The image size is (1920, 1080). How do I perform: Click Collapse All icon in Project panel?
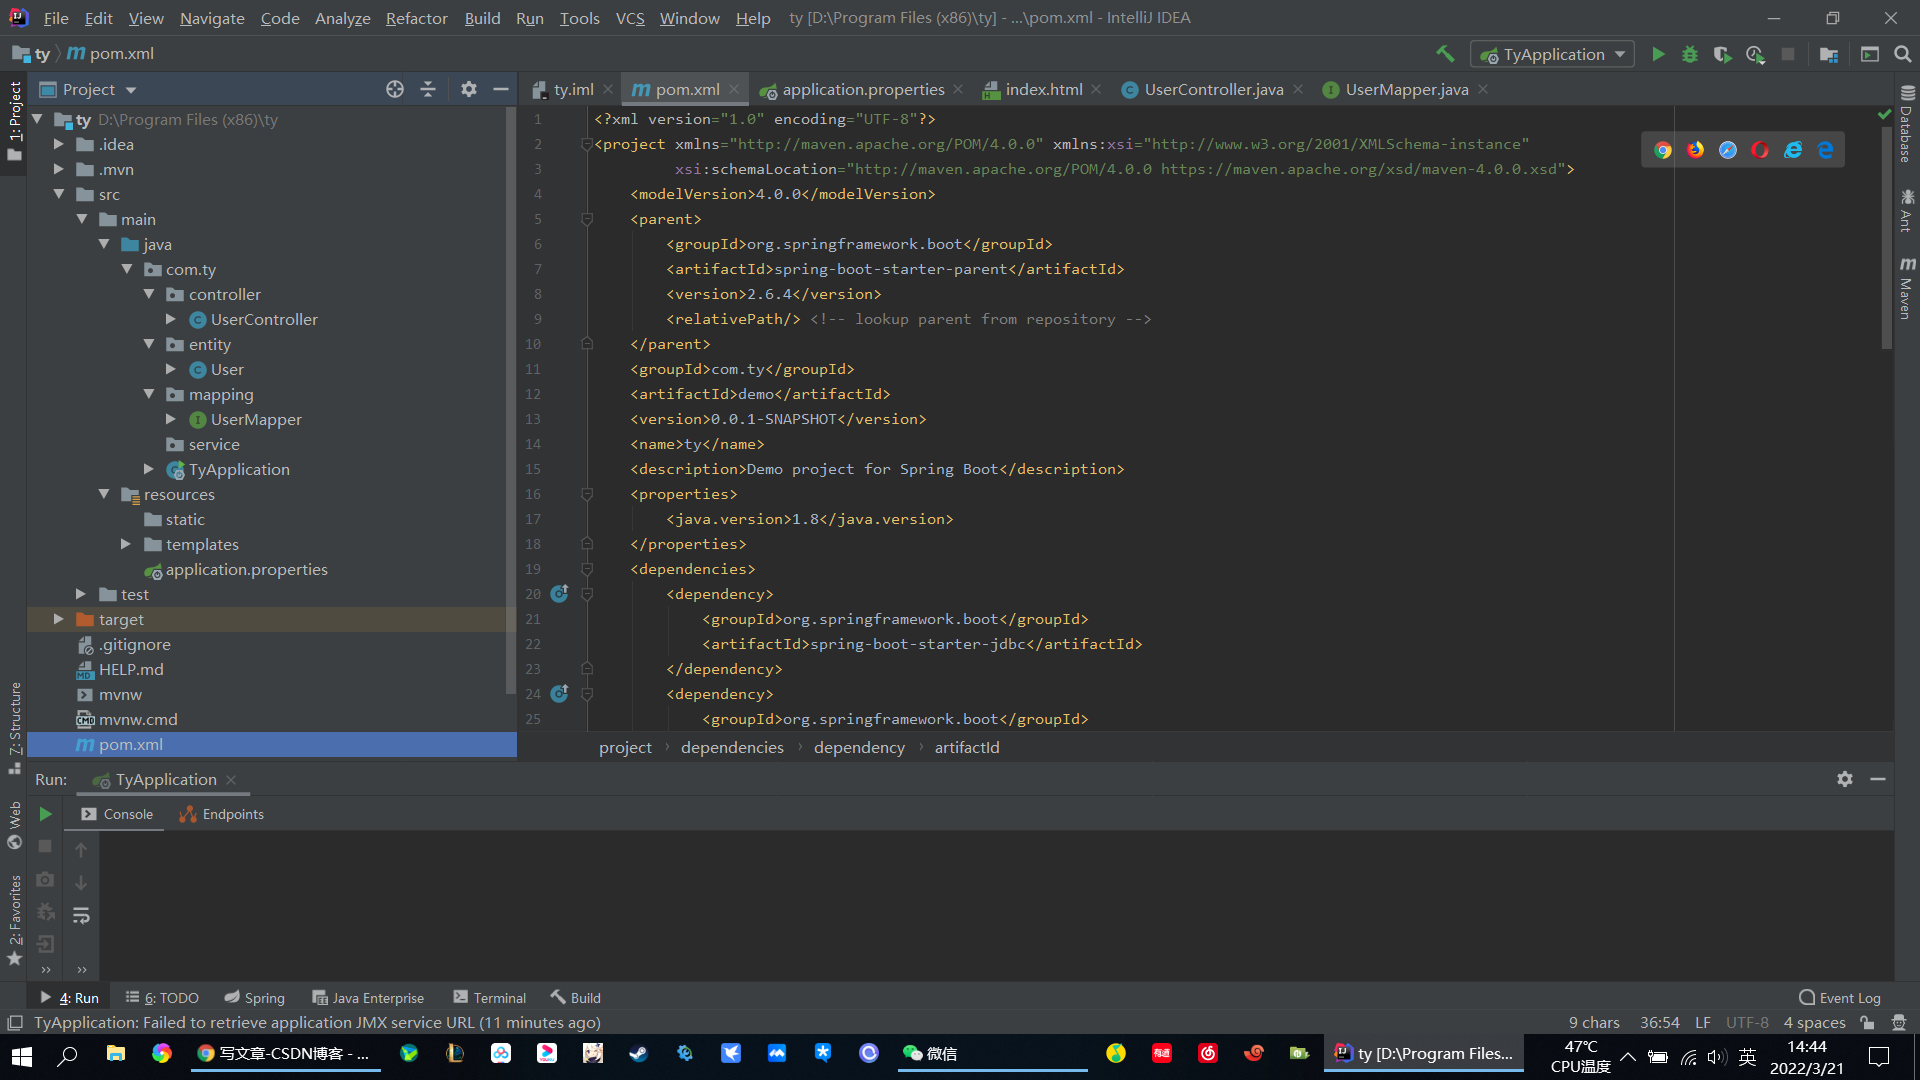click(428, 89)
